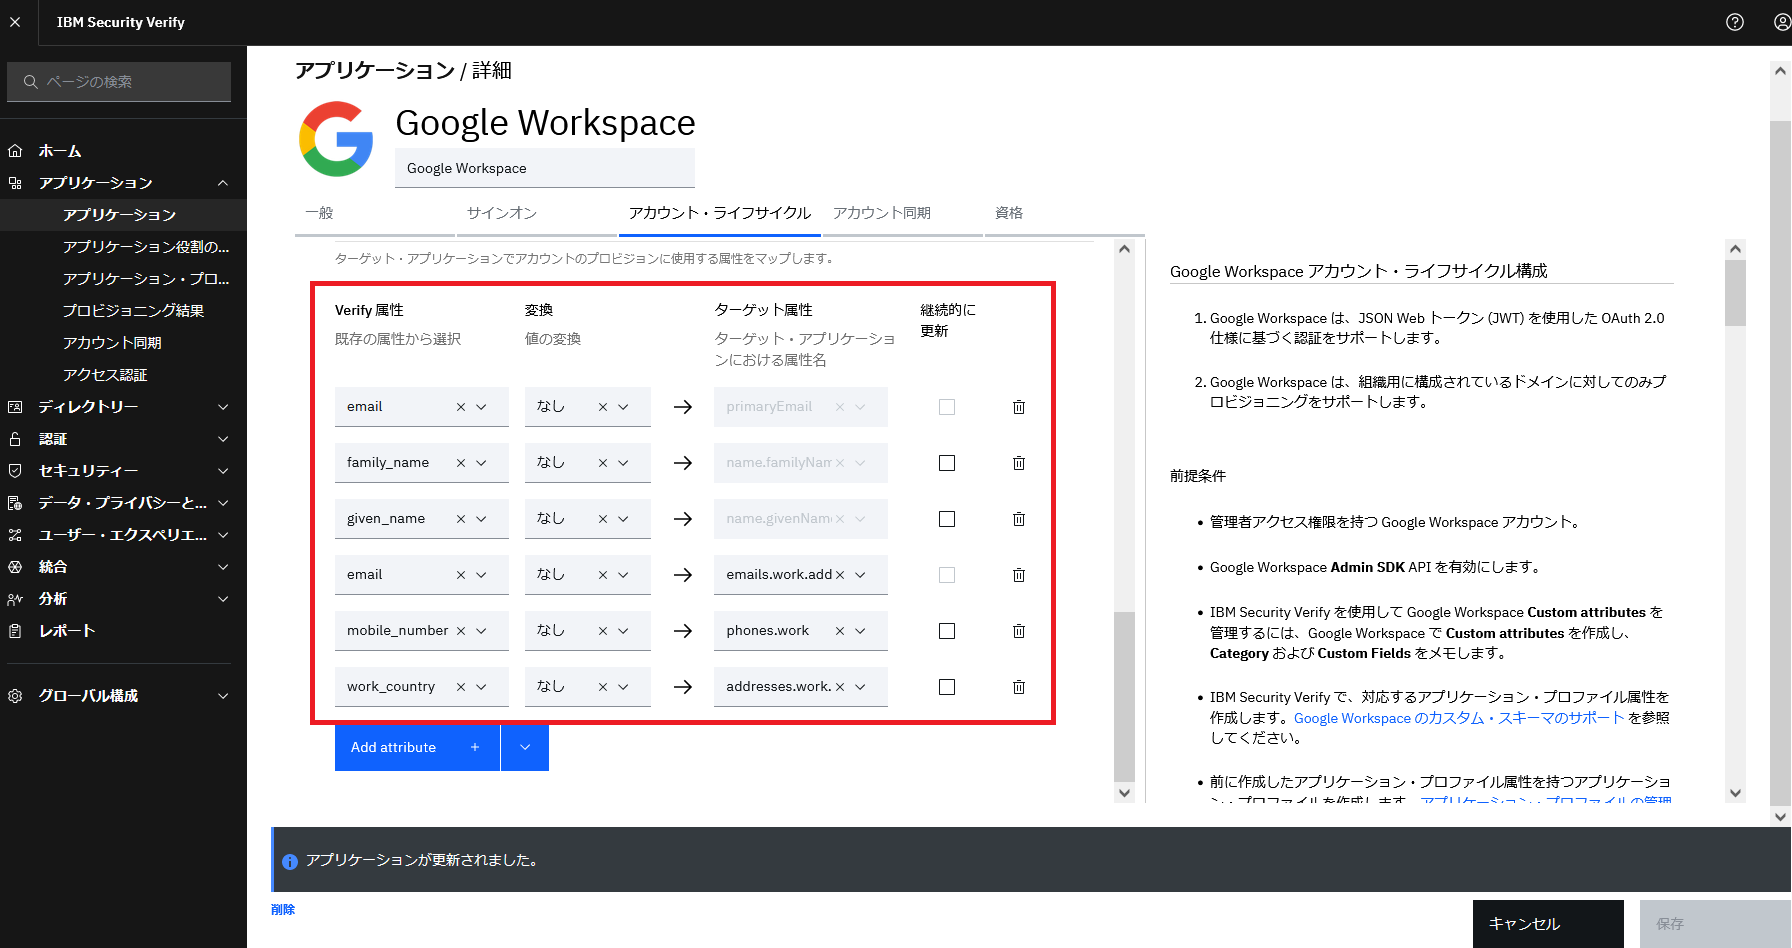Screen dimensions: 1792x948
Task: Open プロビジョニング結果 in sidebar
Action: tap(134, 311)
